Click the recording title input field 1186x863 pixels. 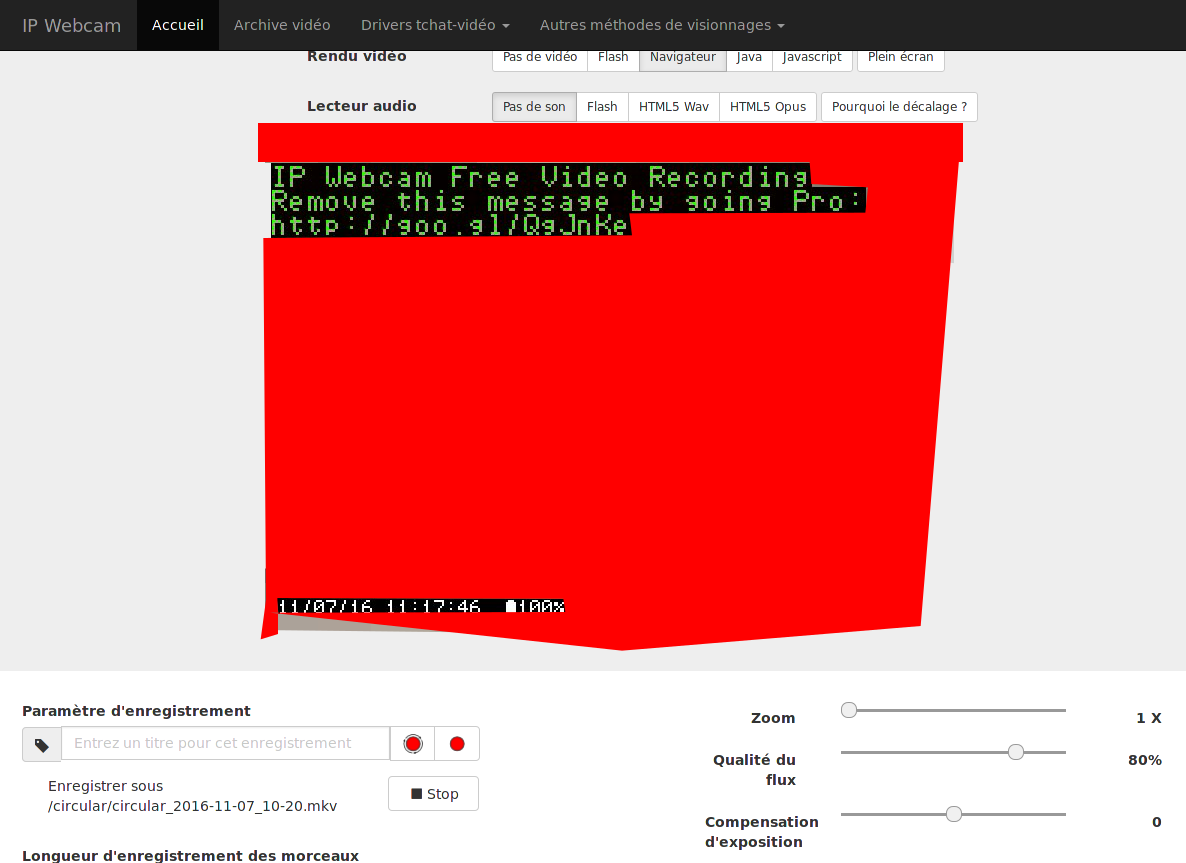click(225, 743)
